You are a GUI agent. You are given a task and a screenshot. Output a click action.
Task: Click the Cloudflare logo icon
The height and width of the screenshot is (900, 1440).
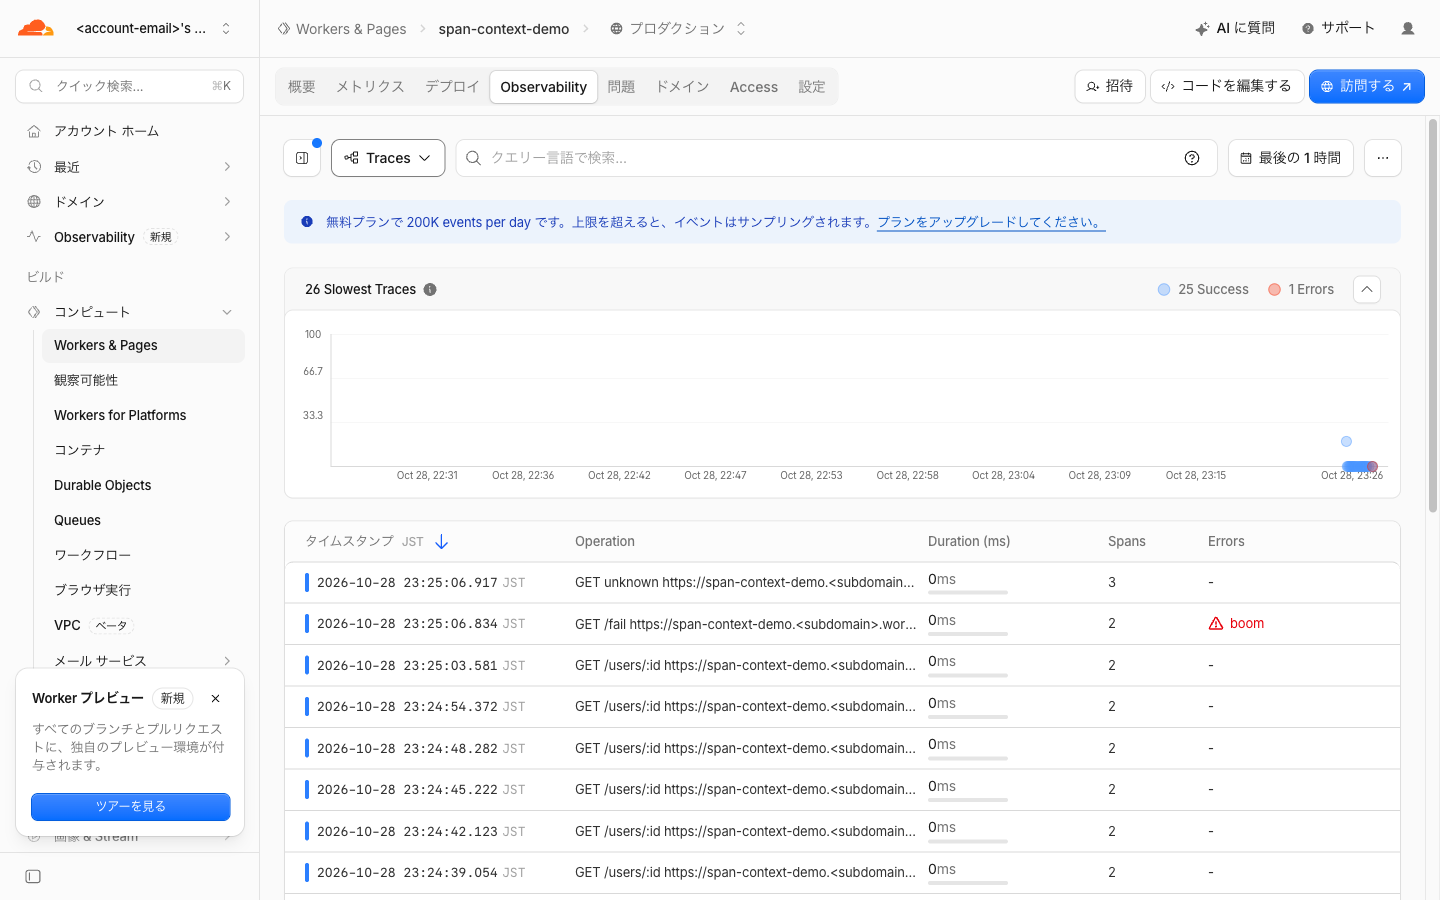pos(36,28)
